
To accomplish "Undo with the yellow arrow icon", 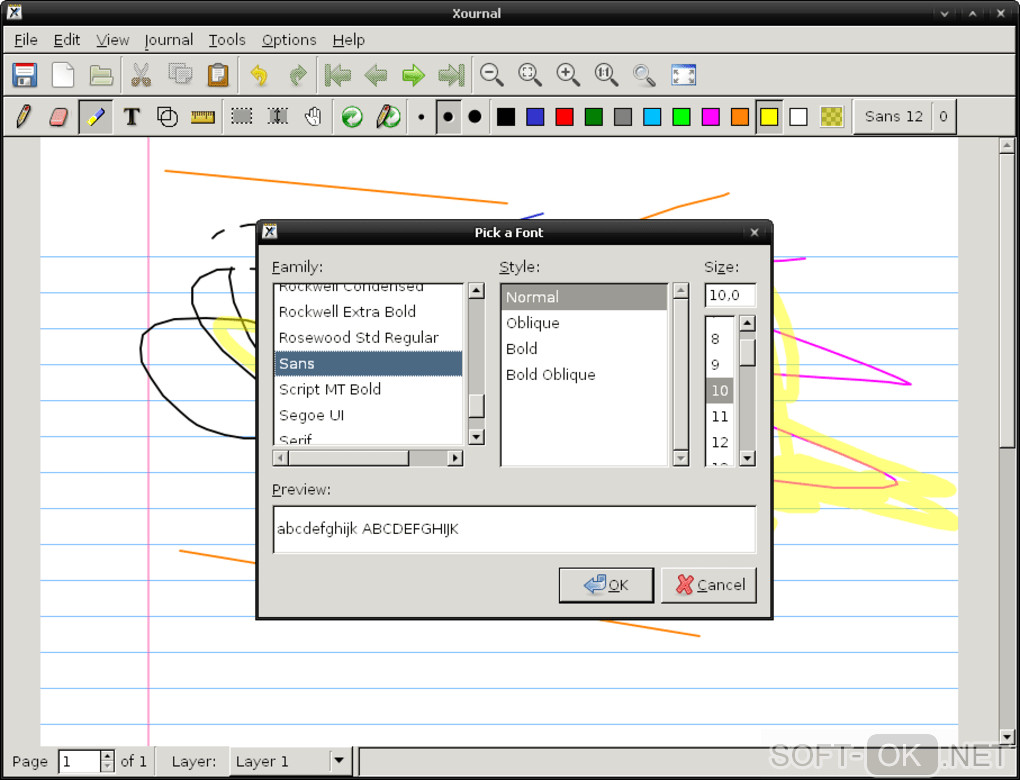I will point(259,75).
